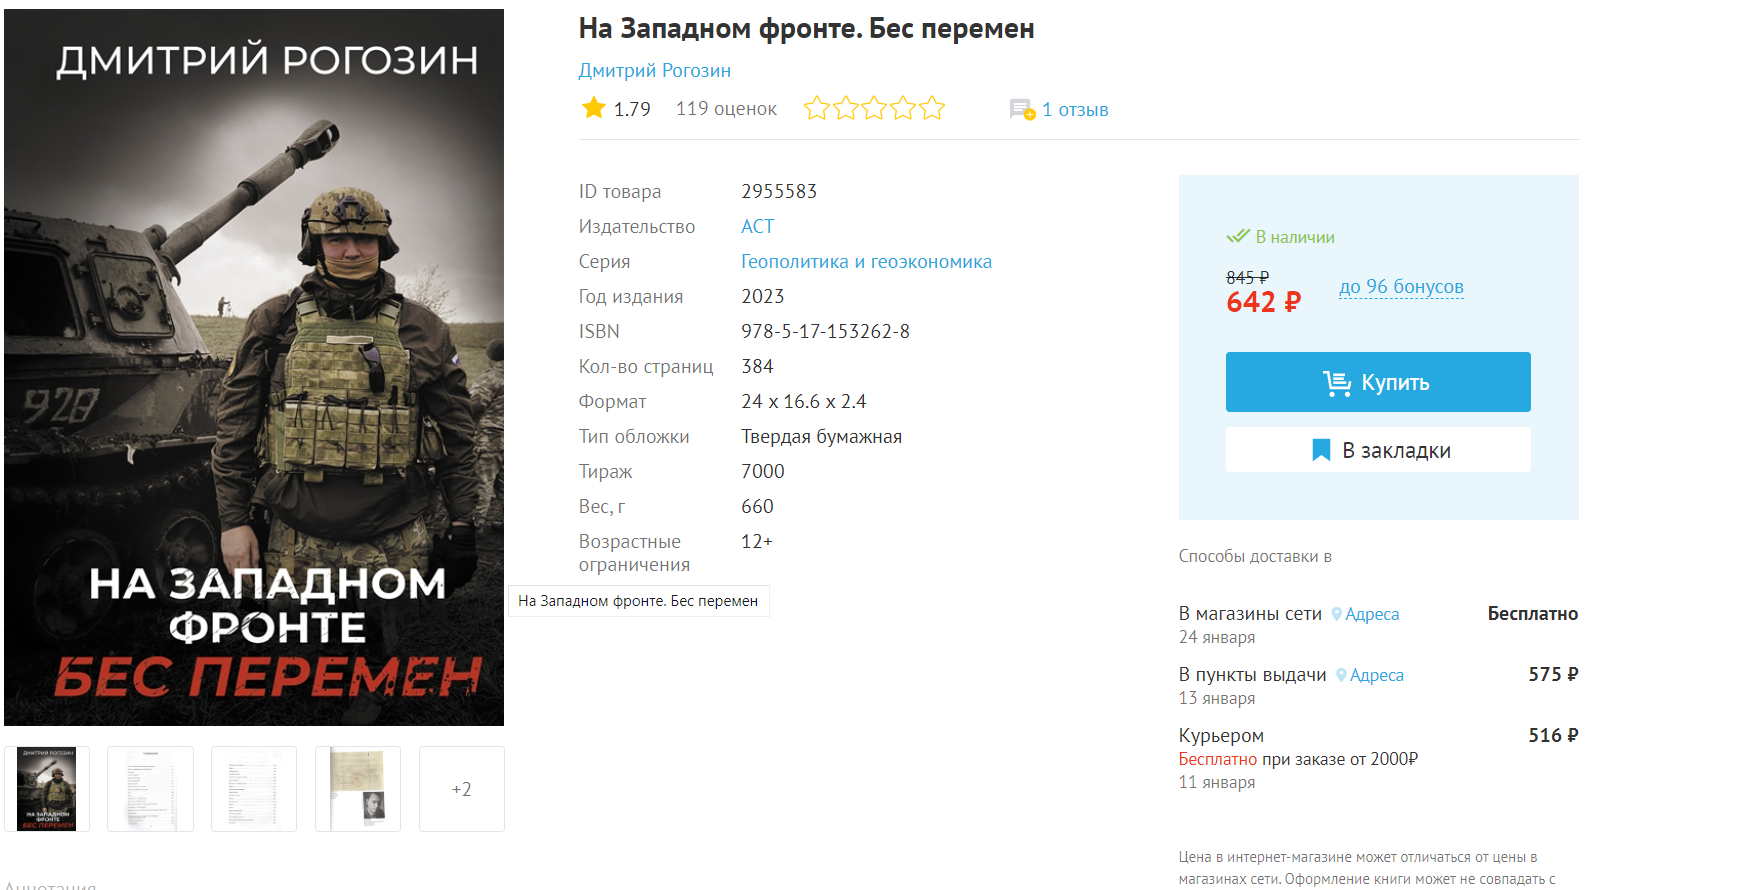Click the filled yellow rating star
The height and width of the screenshot is (890, 1742).
pyautogui.click(x=593, y=108)
